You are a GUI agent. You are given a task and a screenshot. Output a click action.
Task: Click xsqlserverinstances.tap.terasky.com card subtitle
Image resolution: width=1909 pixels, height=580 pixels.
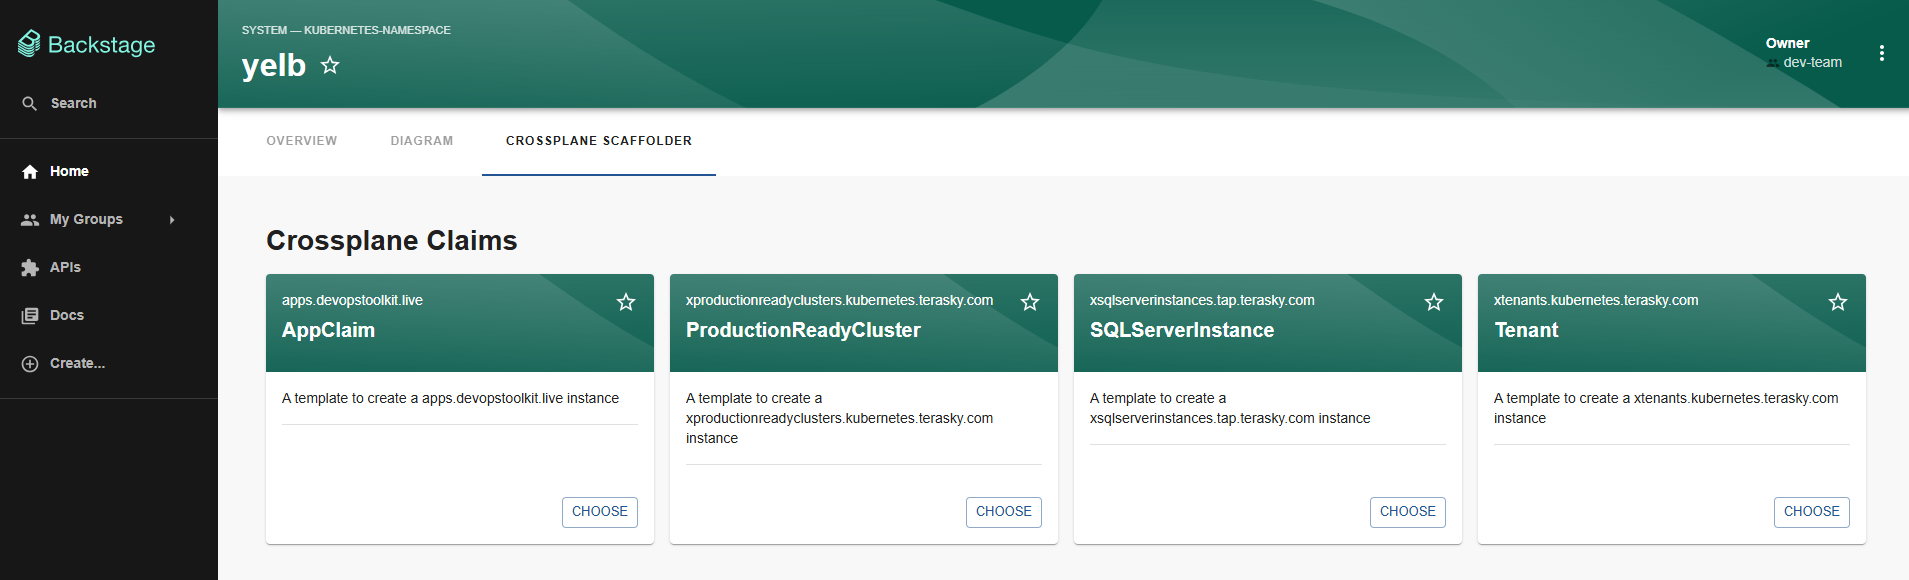(x=1202, y=300)
